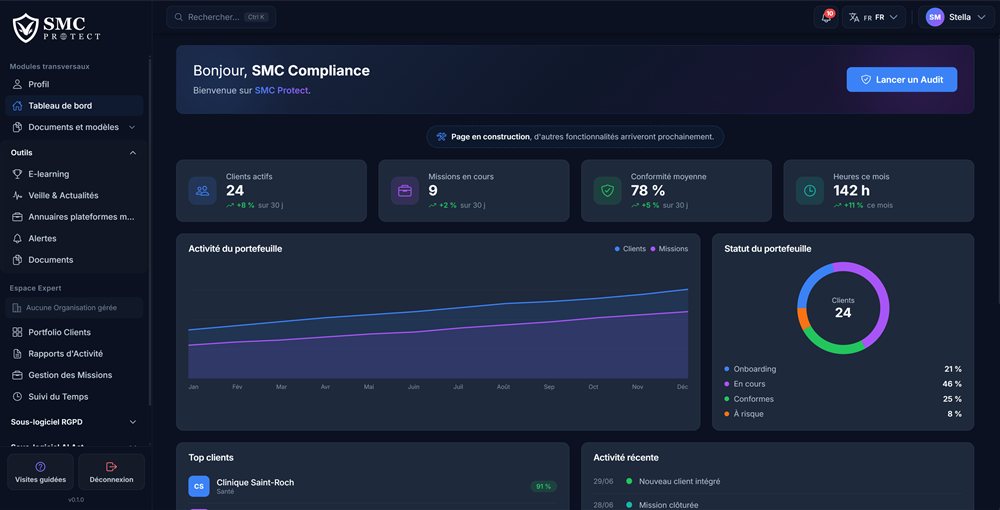1000x510 pixels.
Task: Click the Conformité moyenne shield icon
Action: point(607,191)
